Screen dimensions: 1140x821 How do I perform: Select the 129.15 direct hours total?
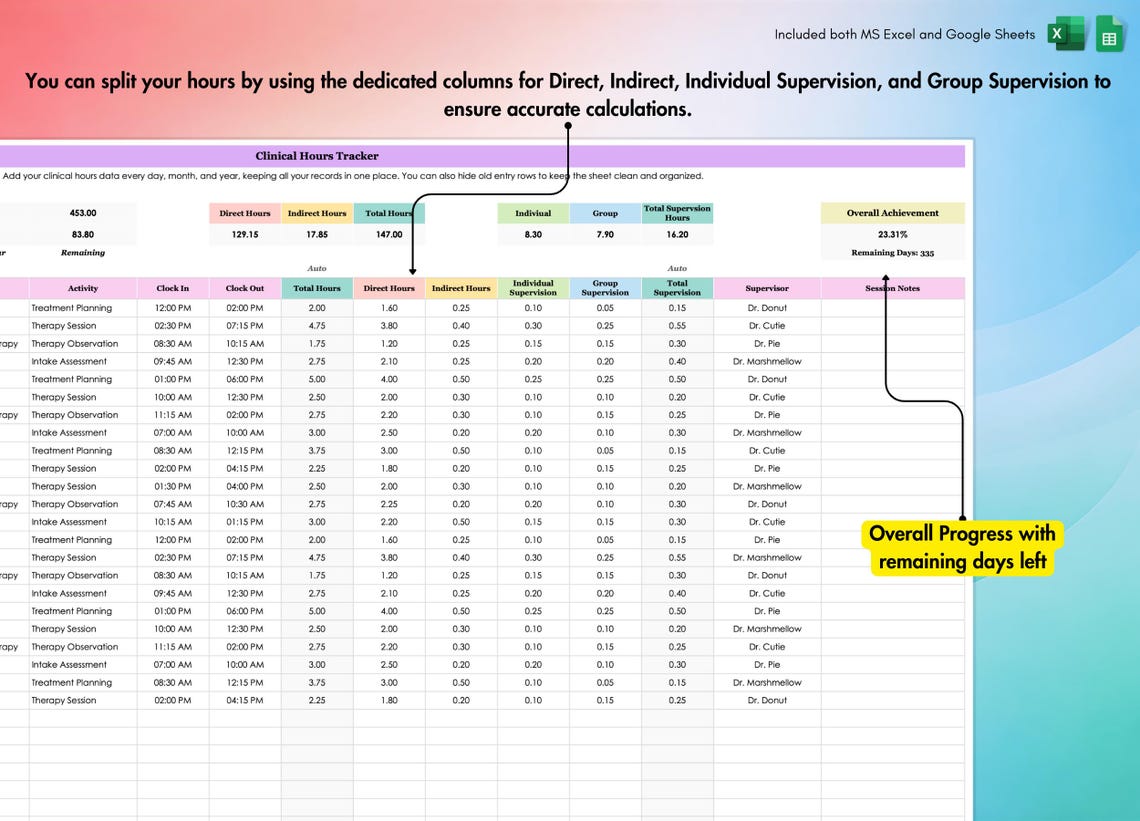pos(245,234)
